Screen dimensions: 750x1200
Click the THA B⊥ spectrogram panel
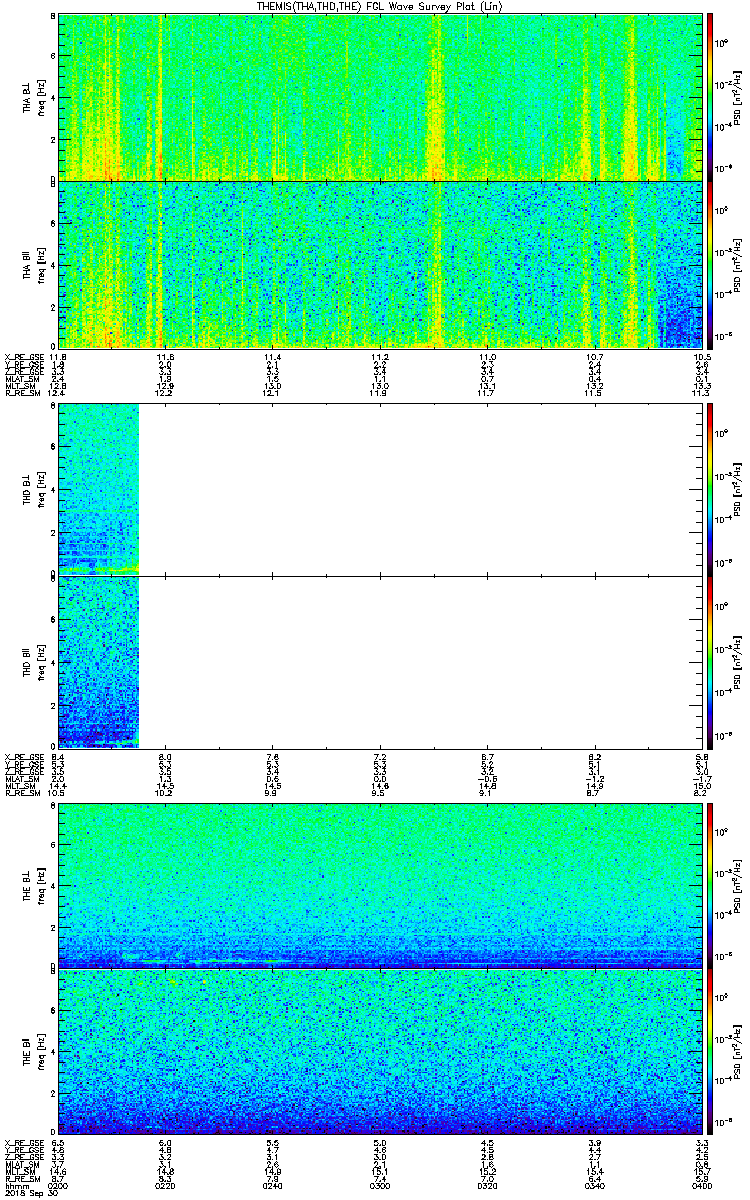click(x=381, y=96)
